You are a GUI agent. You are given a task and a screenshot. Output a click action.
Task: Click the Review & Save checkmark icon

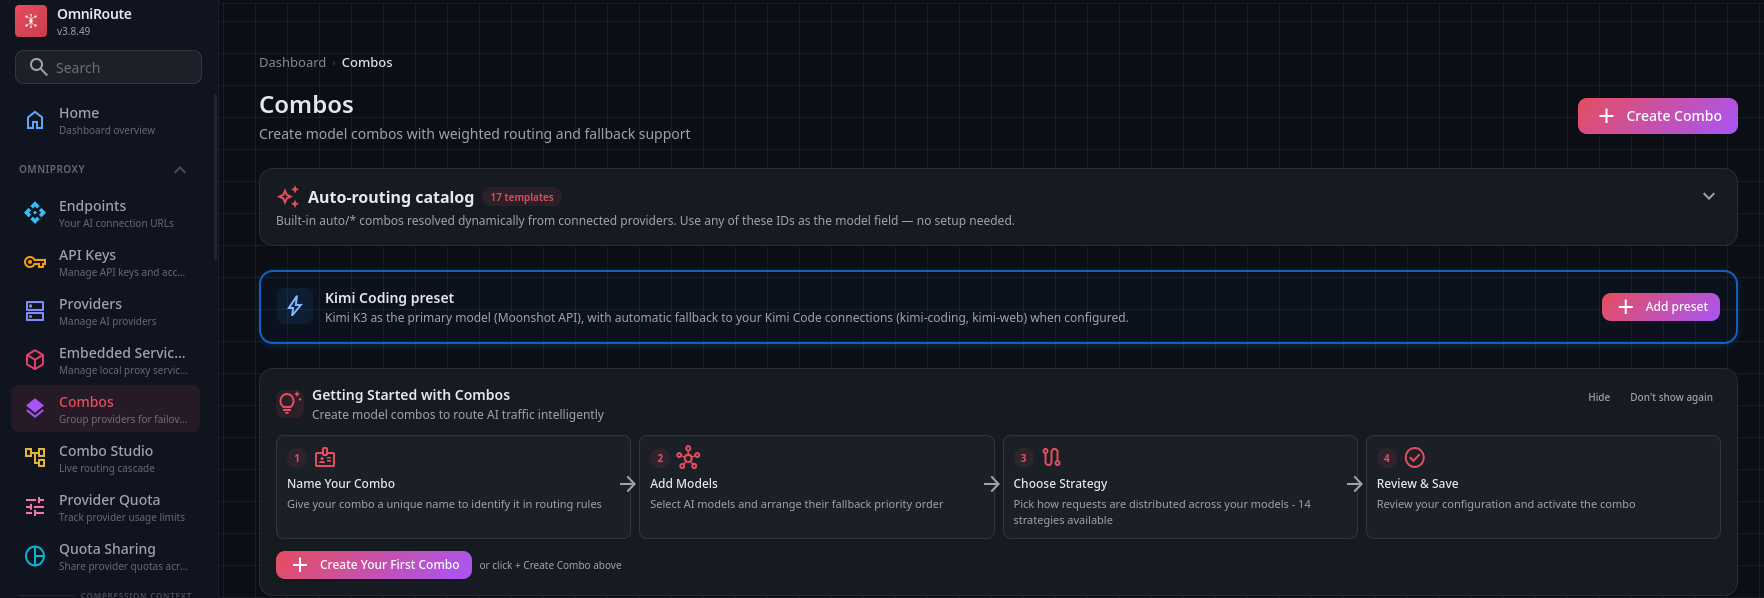1414,458
